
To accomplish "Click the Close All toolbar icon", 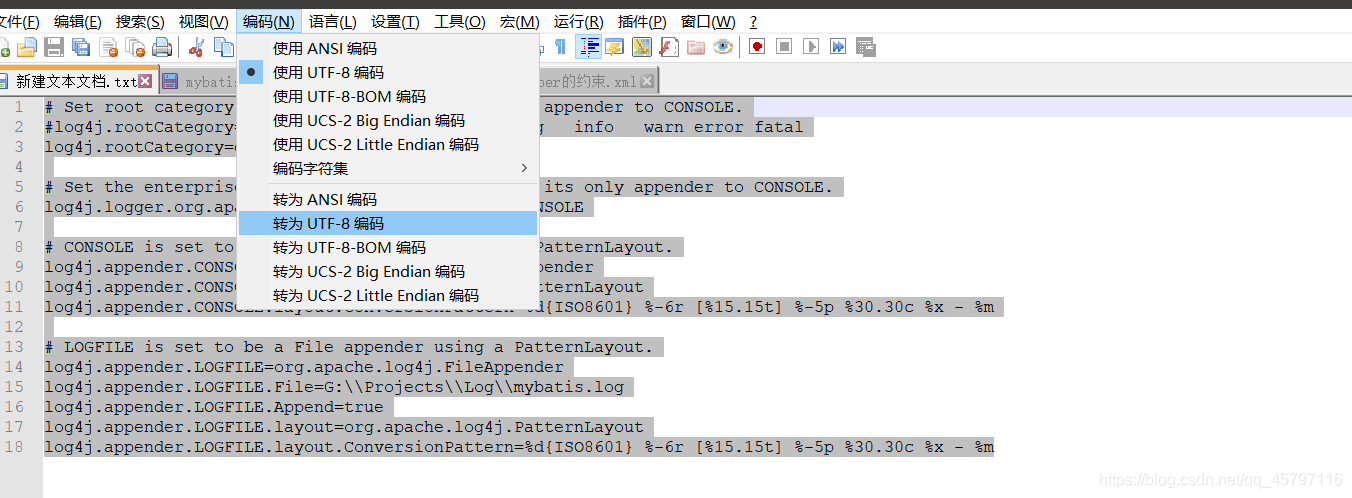I will point(135,47).
